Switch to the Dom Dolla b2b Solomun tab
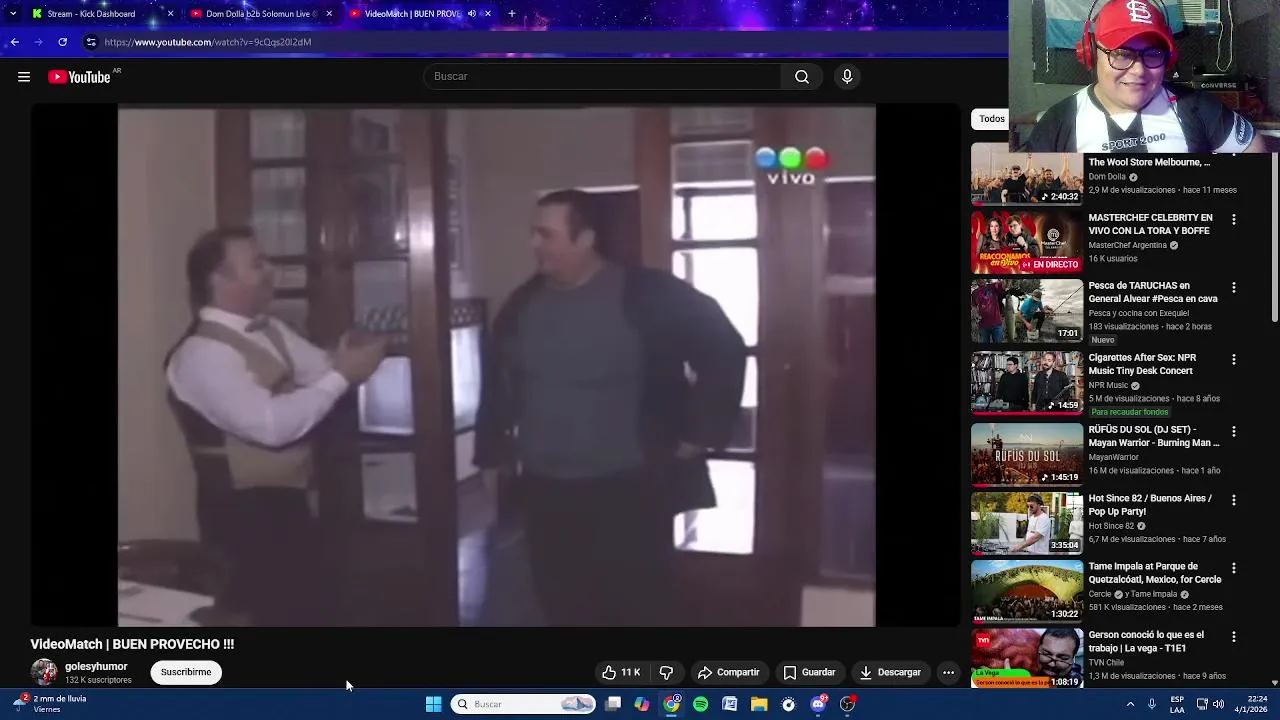 click(260, 14)
